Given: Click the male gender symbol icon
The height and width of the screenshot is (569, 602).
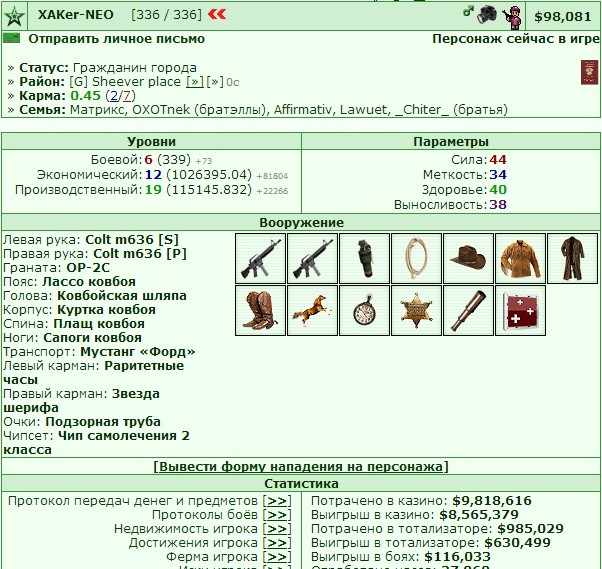Looking at the screenshot, I should click(x=468, y=11).
